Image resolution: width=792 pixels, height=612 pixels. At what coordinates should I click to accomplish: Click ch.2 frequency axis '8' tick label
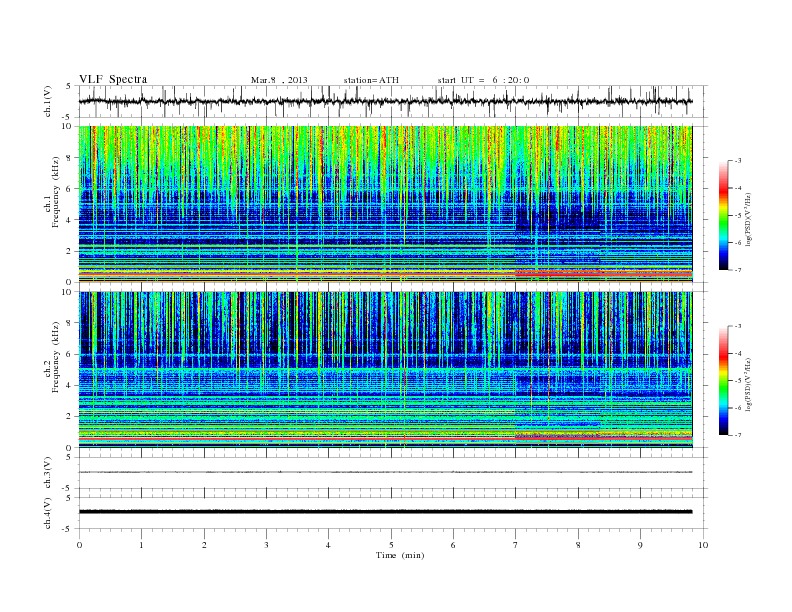click(70, 323)
